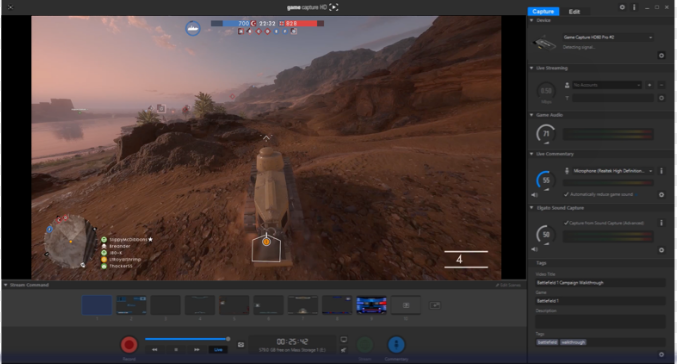This screenshot has height=364, width=677.
Task: Open the Microphone source dropdown
Action: 613,171
